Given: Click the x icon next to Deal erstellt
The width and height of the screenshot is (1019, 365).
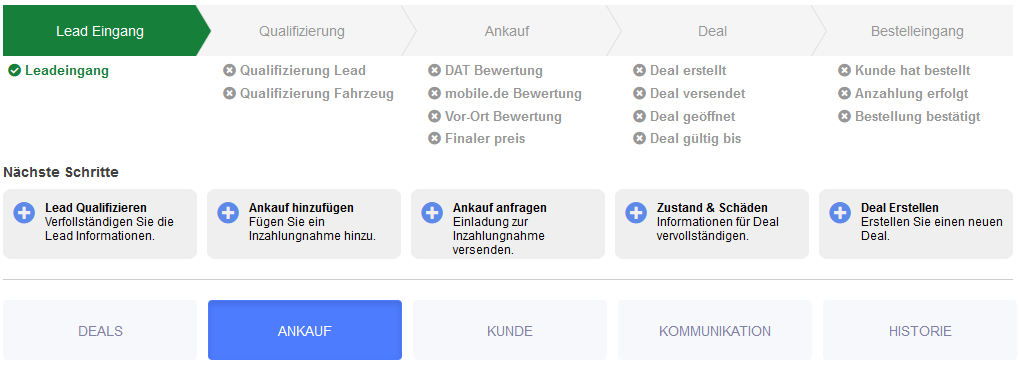Looking at the screenshot, I should point(639,71).
